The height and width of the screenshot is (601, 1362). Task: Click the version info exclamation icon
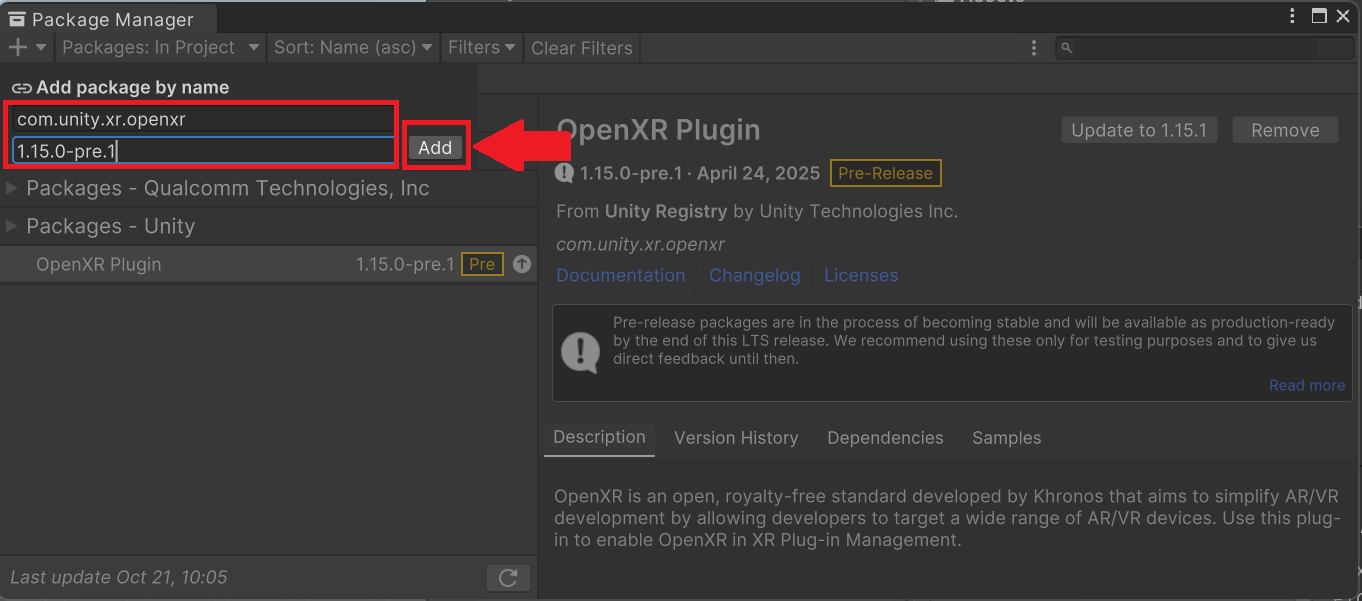(564, 173)
